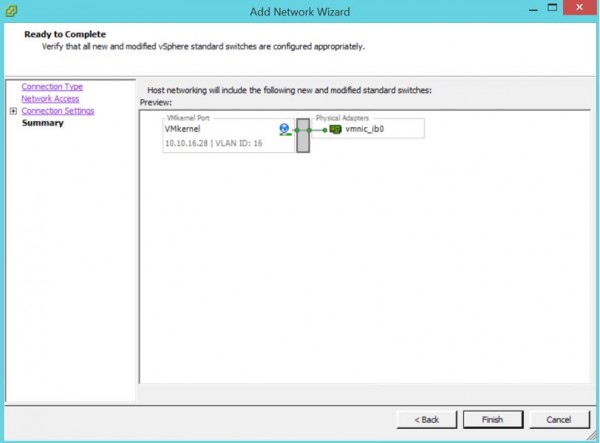Image resolution: width=600 pixels, height=443 pixels.
Task: Cancel the Add Network Wizard
Action: pyautogui.click(x=559, y=420)
